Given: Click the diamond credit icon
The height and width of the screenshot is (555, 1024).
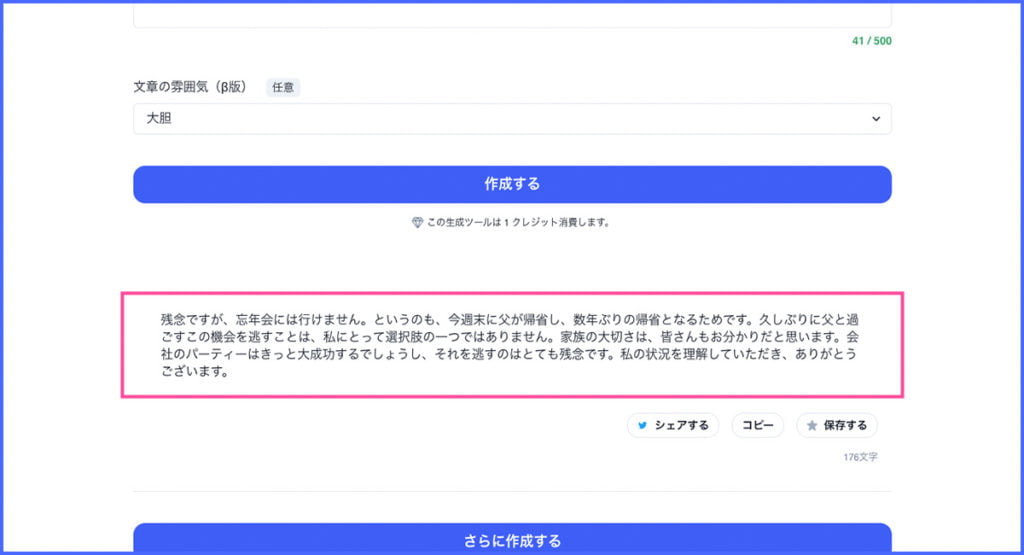Looking at the screenshot, I should coord(417,222).
